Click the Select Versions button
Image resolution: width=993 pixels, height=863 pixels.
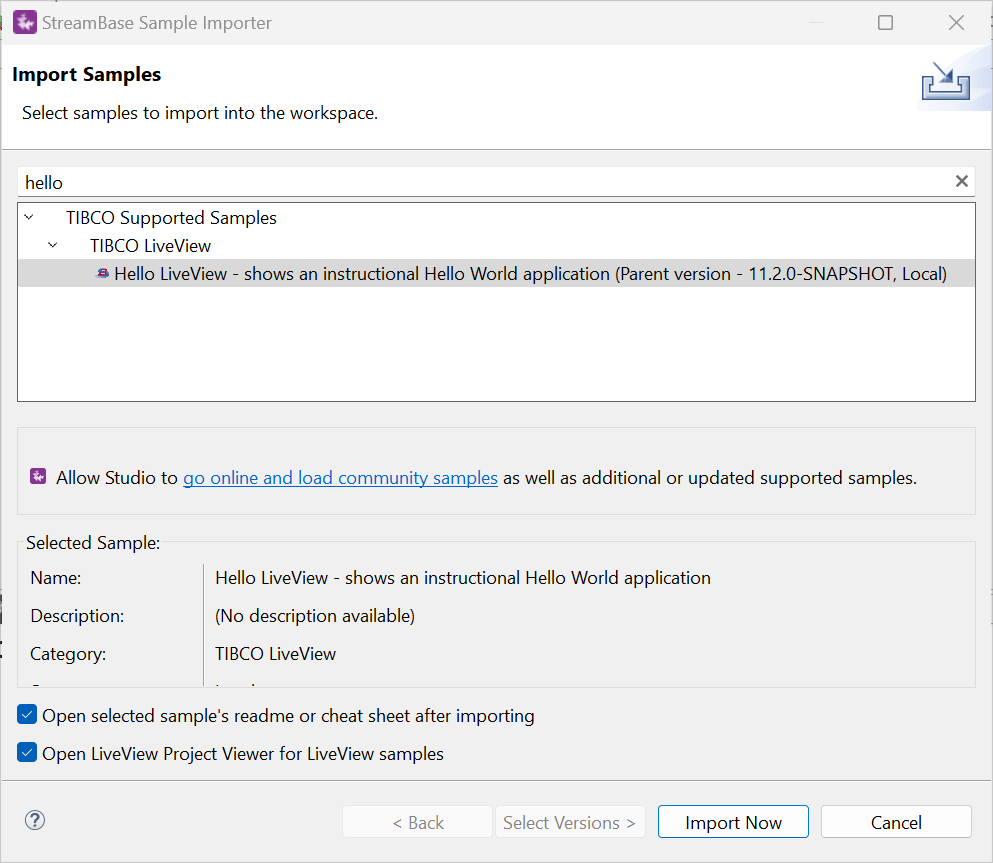[569, 822]
